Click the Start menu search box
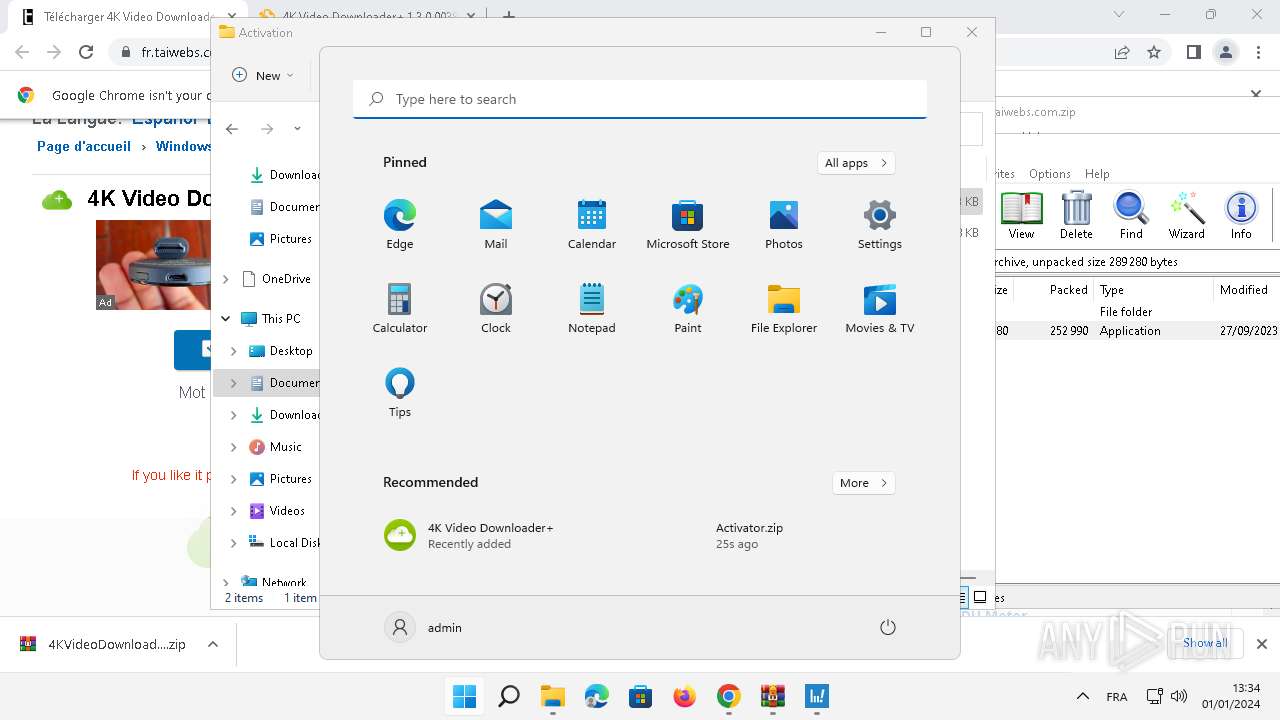 [x=640, y=99]
